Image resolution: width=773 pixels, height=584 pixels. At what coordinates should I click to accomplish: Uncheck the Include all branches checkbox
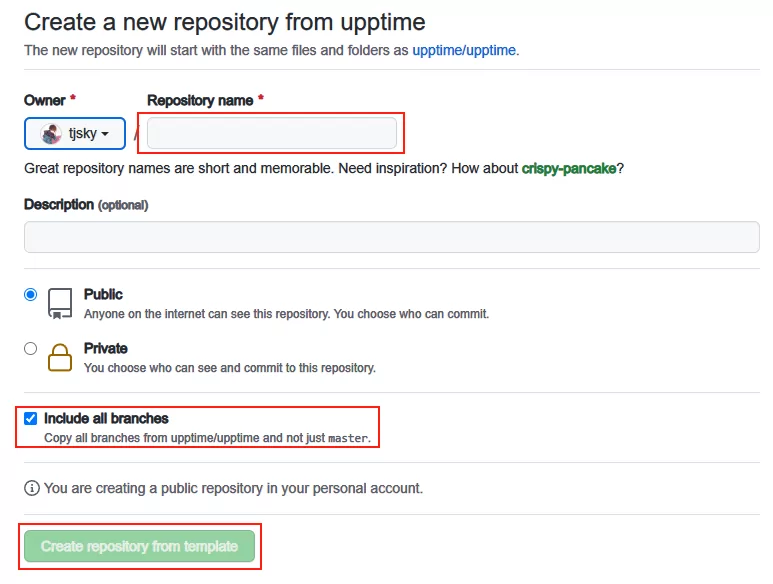[31, 418]
